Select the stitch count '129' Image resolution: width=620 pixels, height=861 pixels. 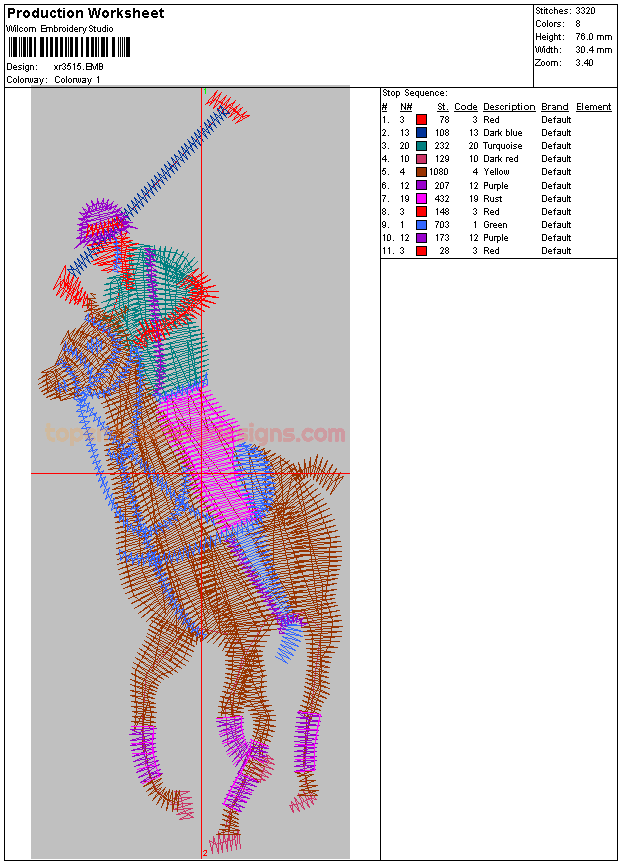point(442,159)
